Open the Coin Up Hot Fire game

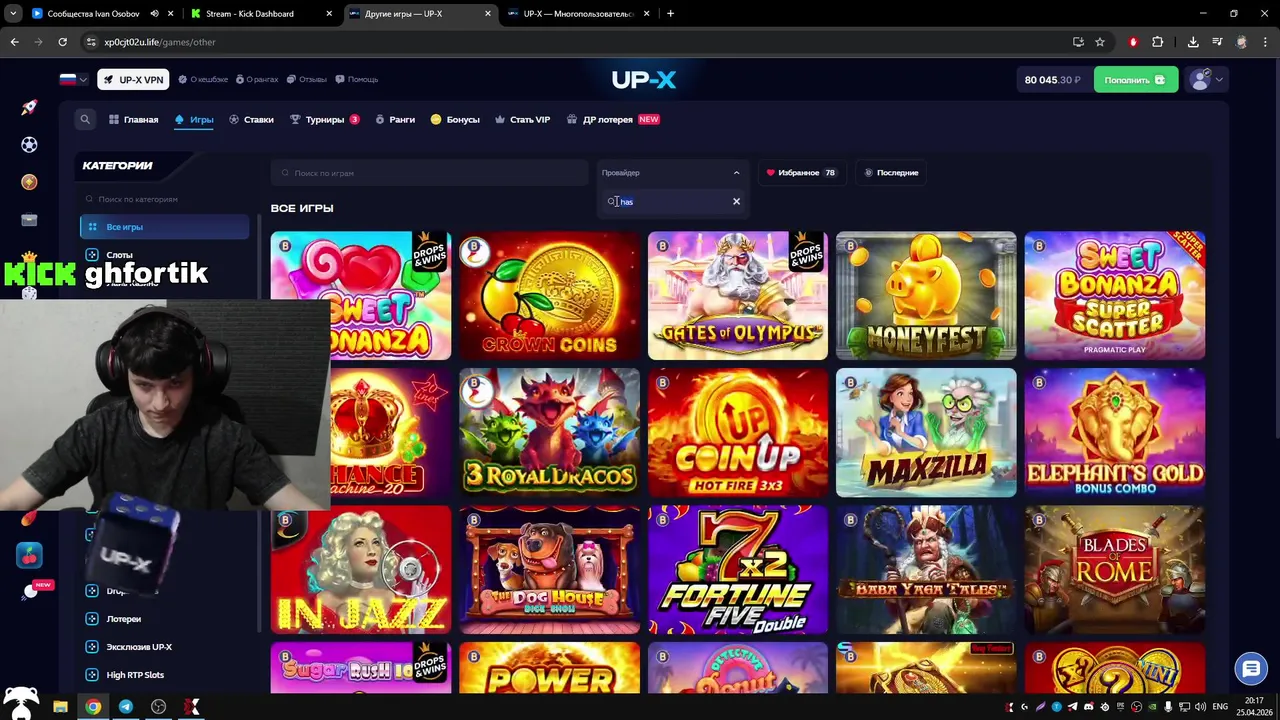pos(738,432)
